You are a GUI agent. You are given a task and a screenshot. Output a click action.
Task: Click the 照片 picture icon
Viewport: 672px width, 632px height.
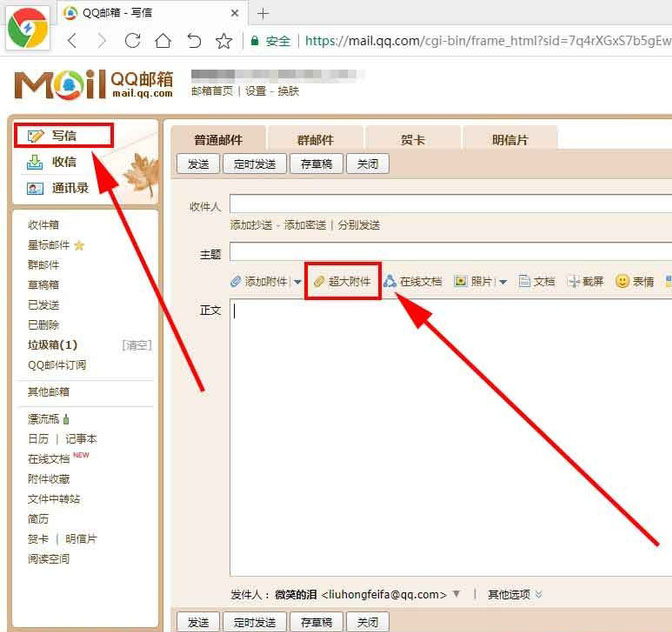click(x=460, y=281)
